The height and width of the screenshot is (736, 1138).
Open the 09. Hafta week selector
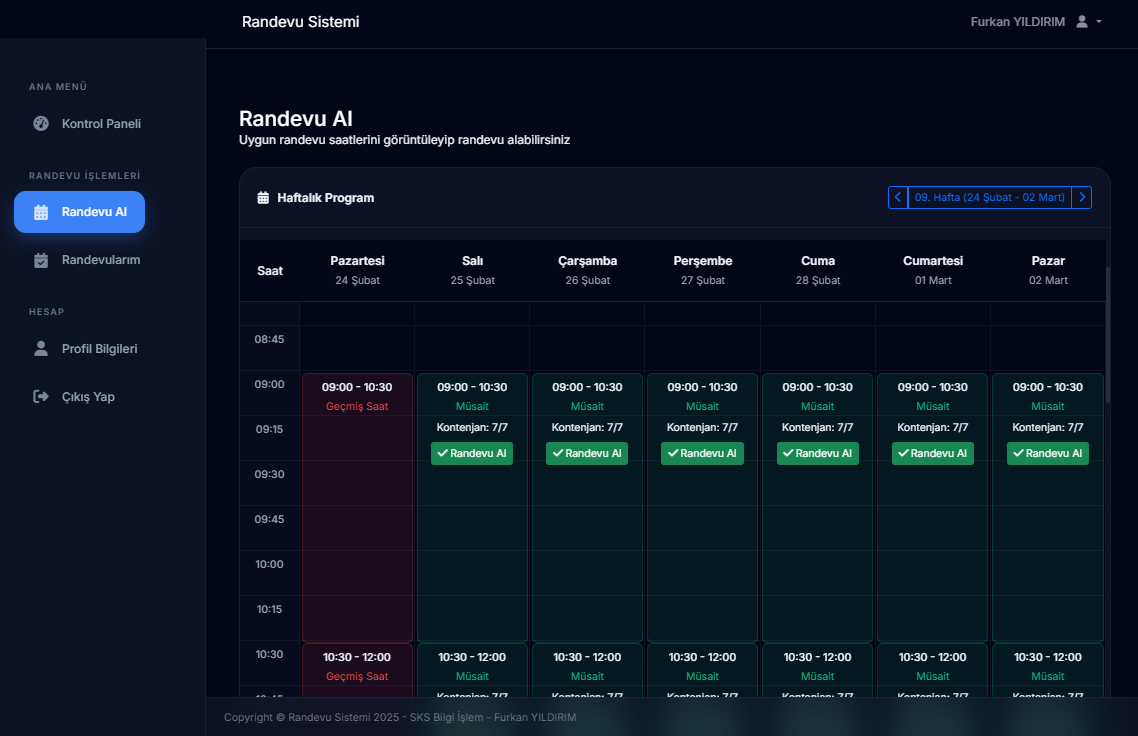[989, 197]
